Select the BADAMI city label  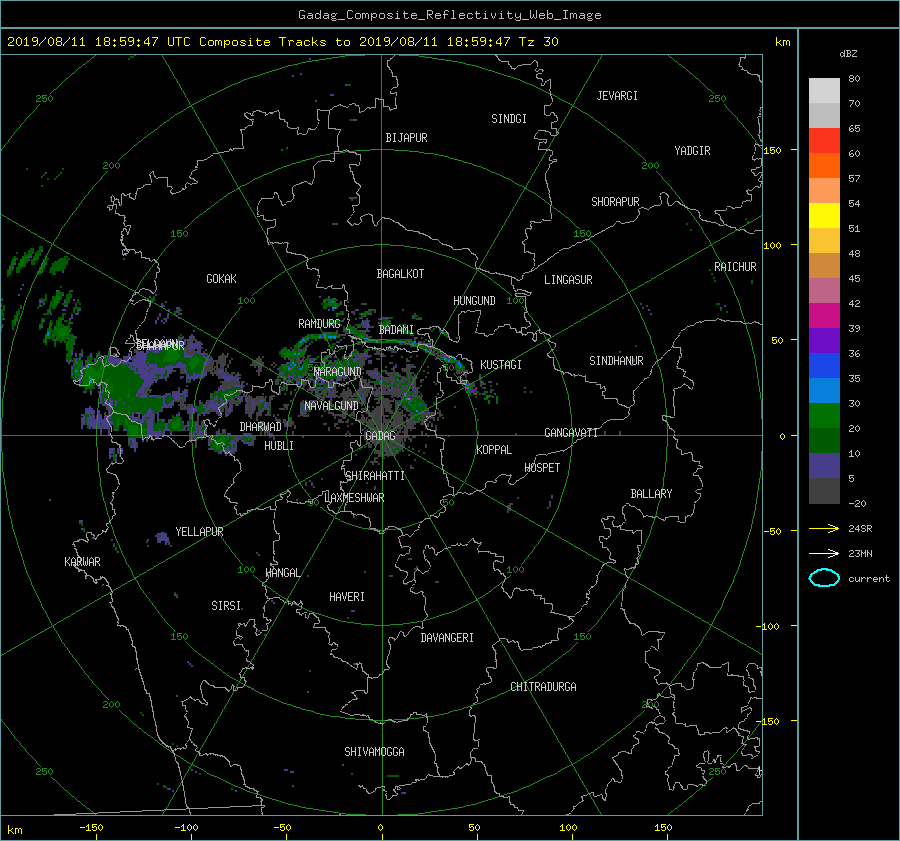[396, 330]
